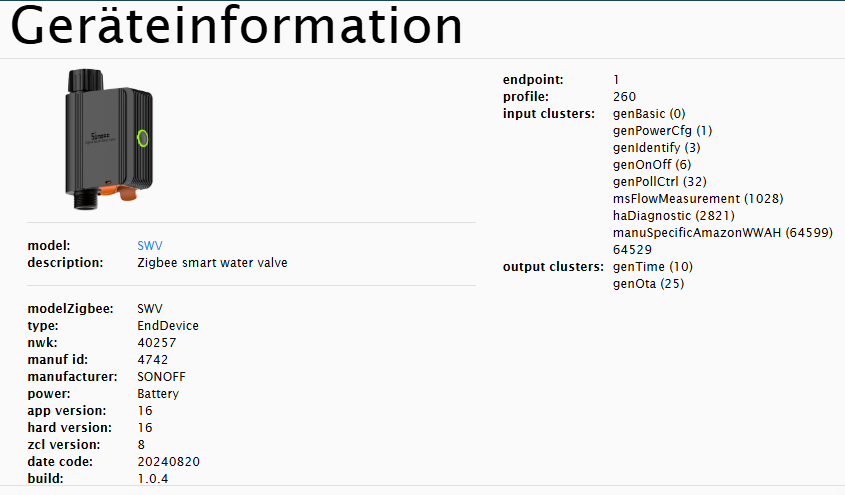Click the manufacturer value SONOFF

[x=162, y=377]
